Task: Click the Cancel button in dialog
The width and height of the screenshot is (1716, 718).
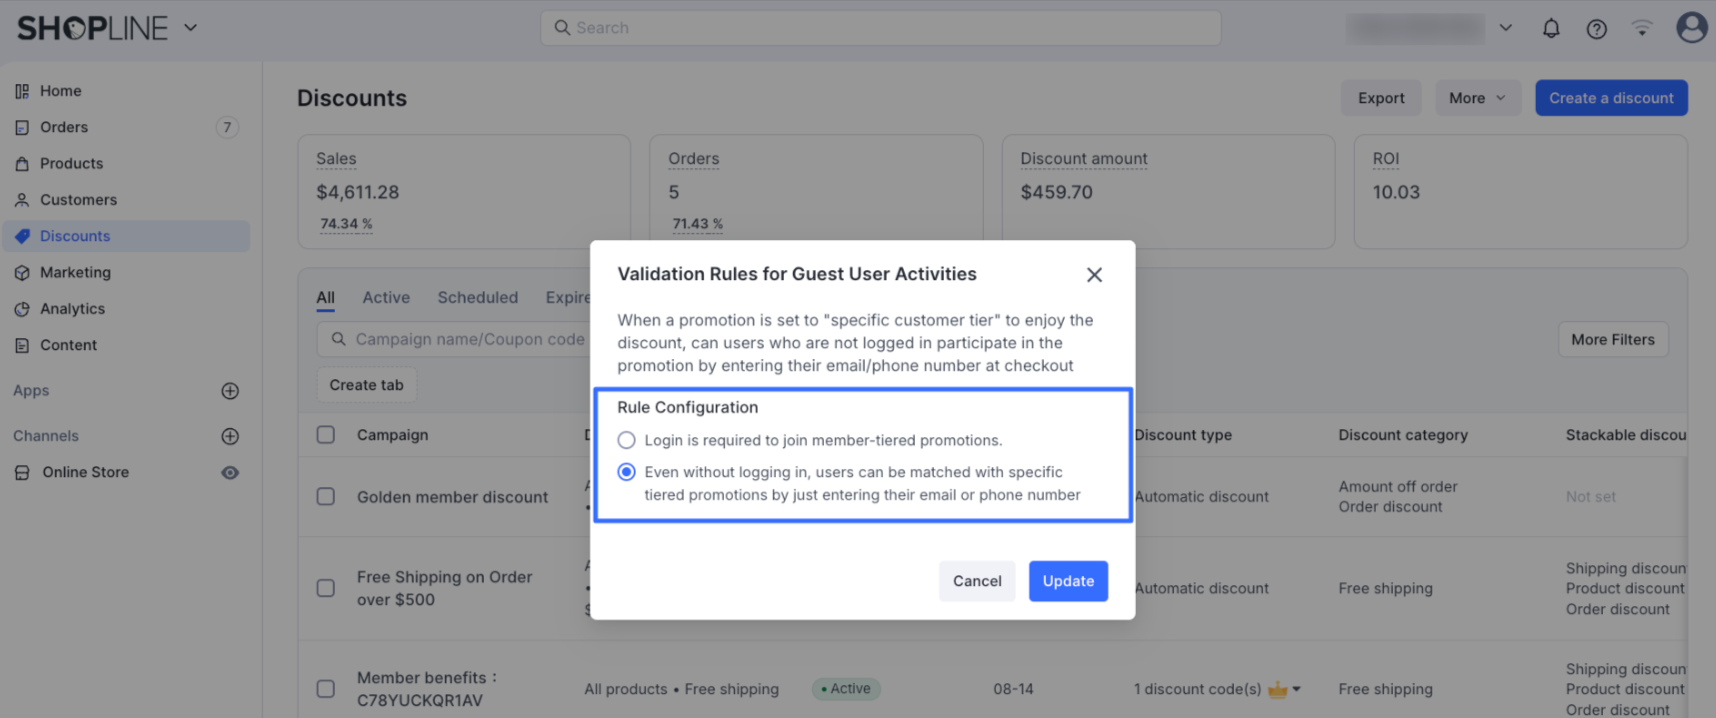Action: [976, 581]
